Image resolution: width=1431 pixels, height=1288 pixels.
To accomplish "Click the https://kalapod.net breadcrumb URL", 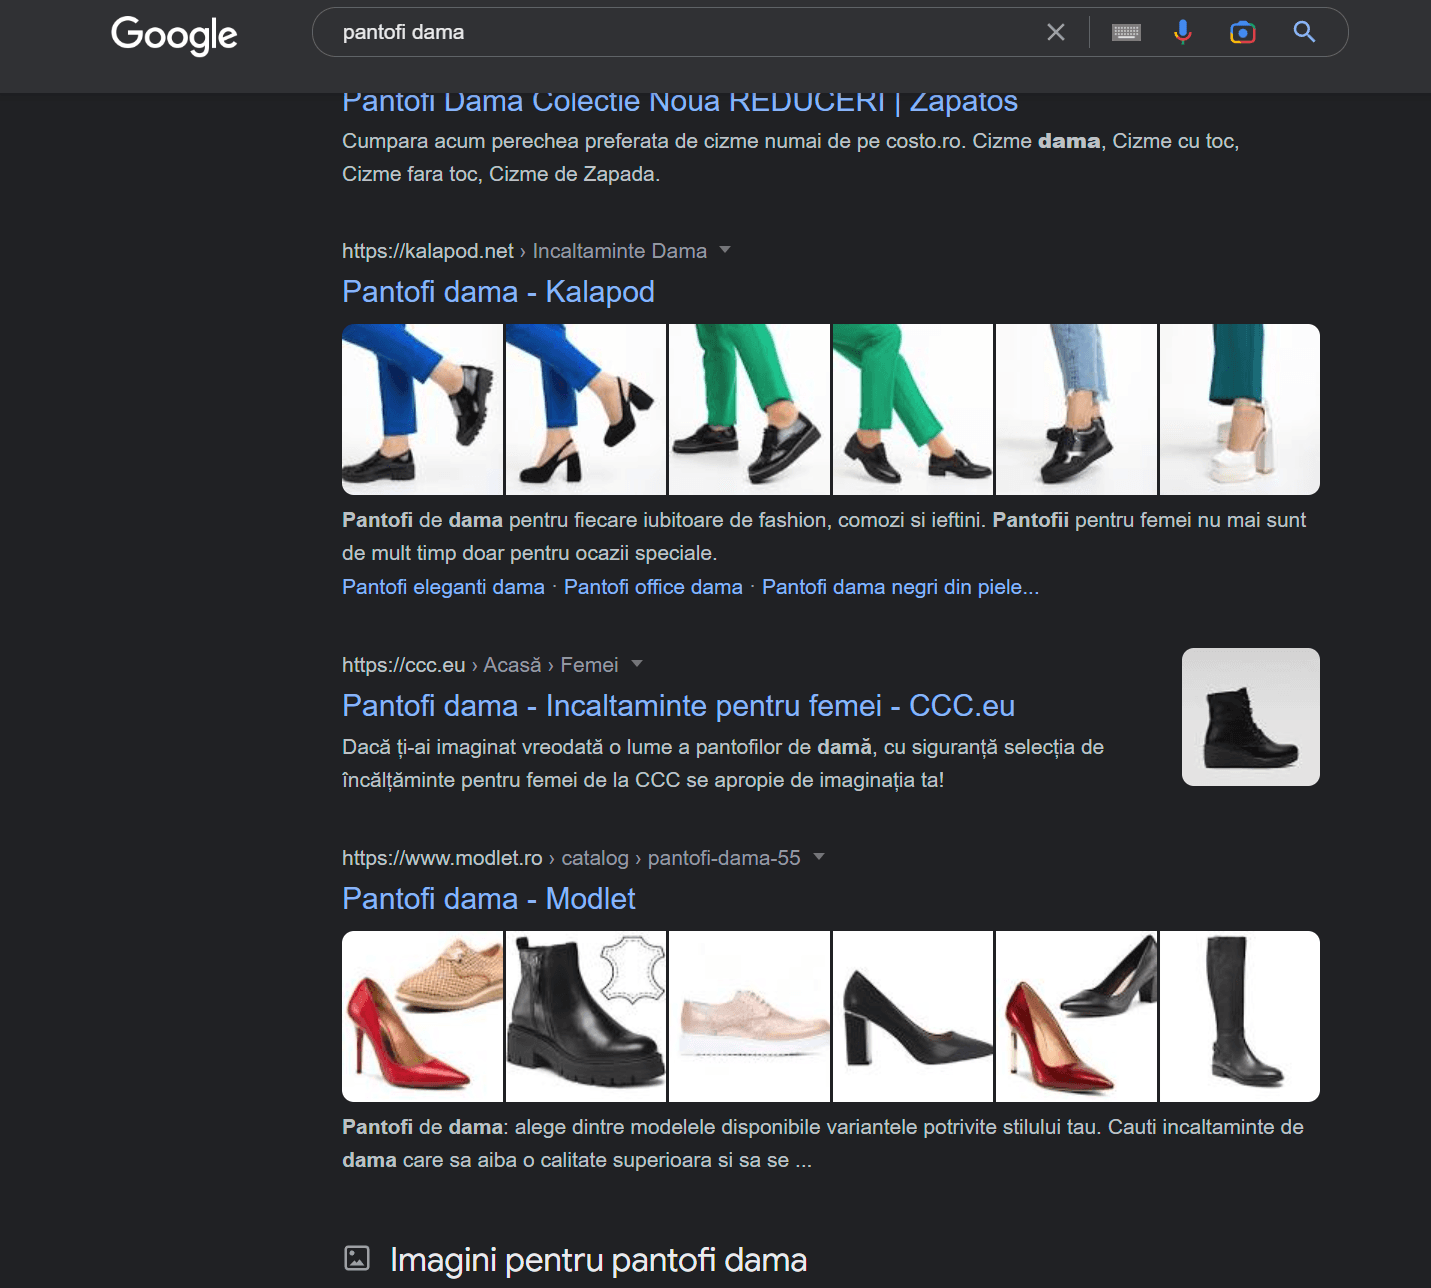I will point(428,251).
